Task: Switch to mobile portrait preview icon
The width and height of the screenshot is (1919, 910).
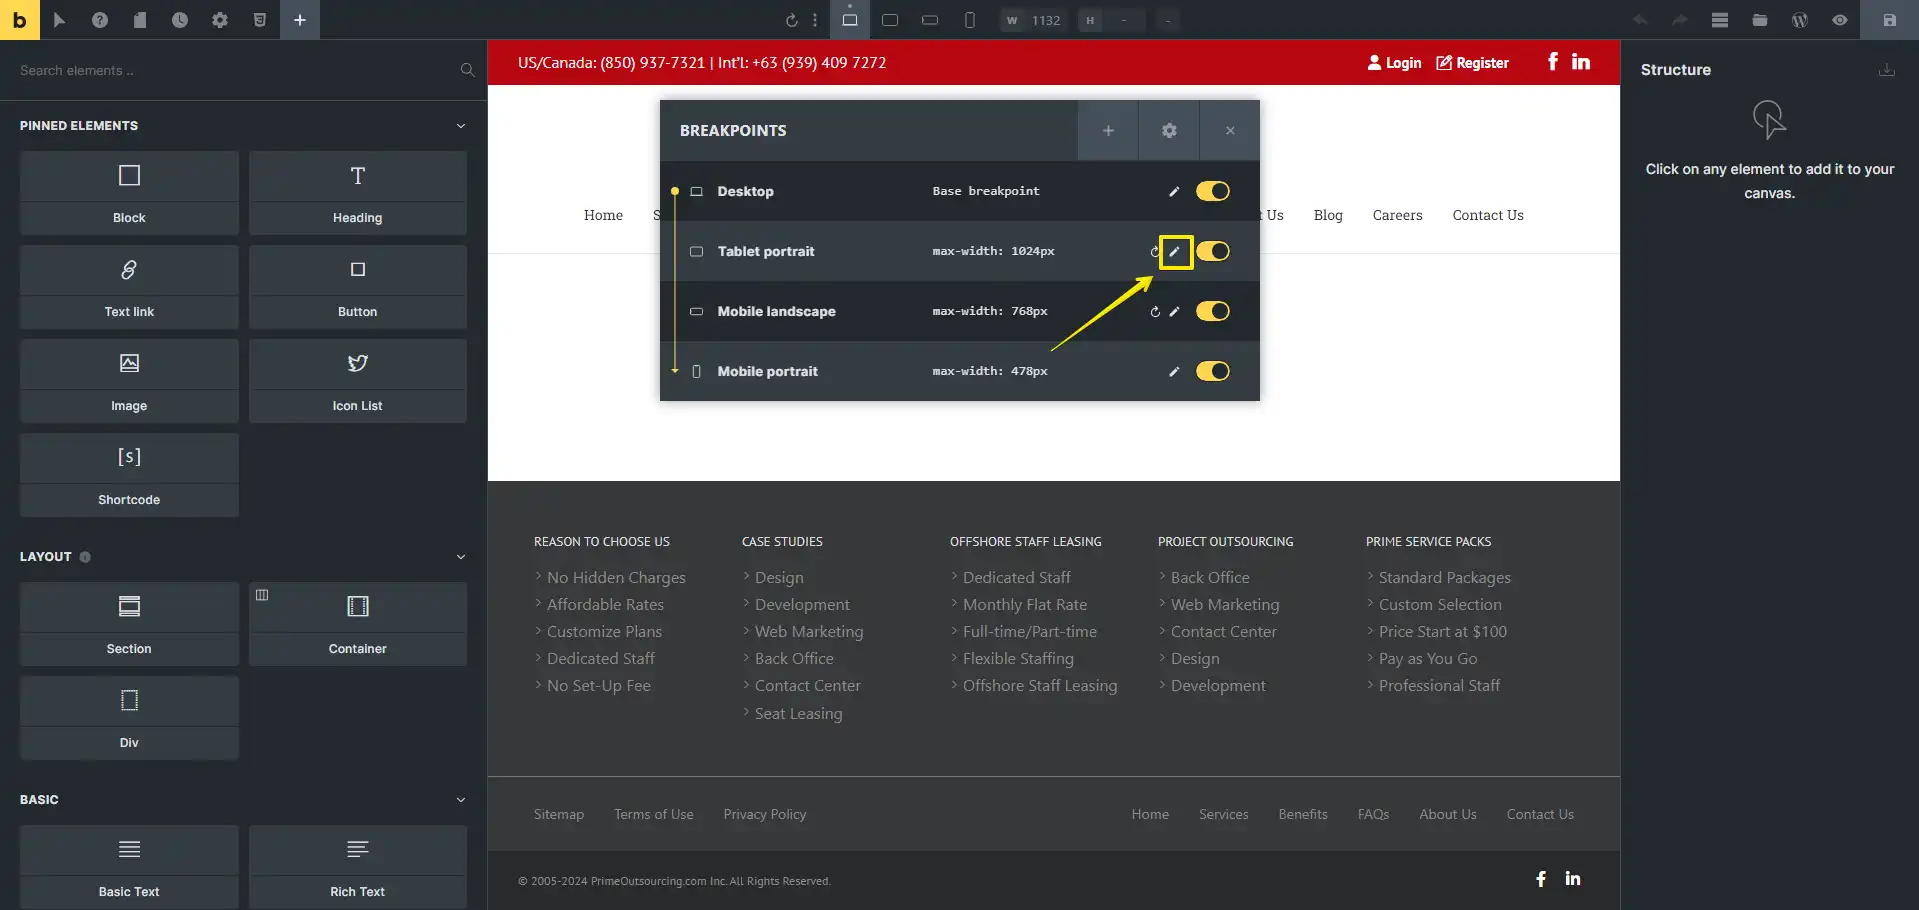Action: (x=970, y=20)
